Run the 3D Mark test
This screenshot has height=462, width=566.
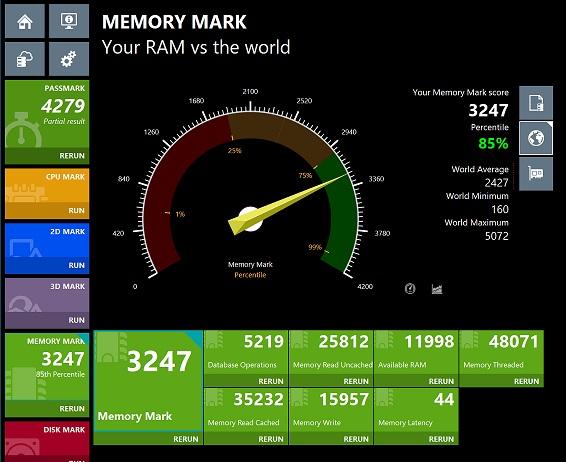tap(76, 320)
